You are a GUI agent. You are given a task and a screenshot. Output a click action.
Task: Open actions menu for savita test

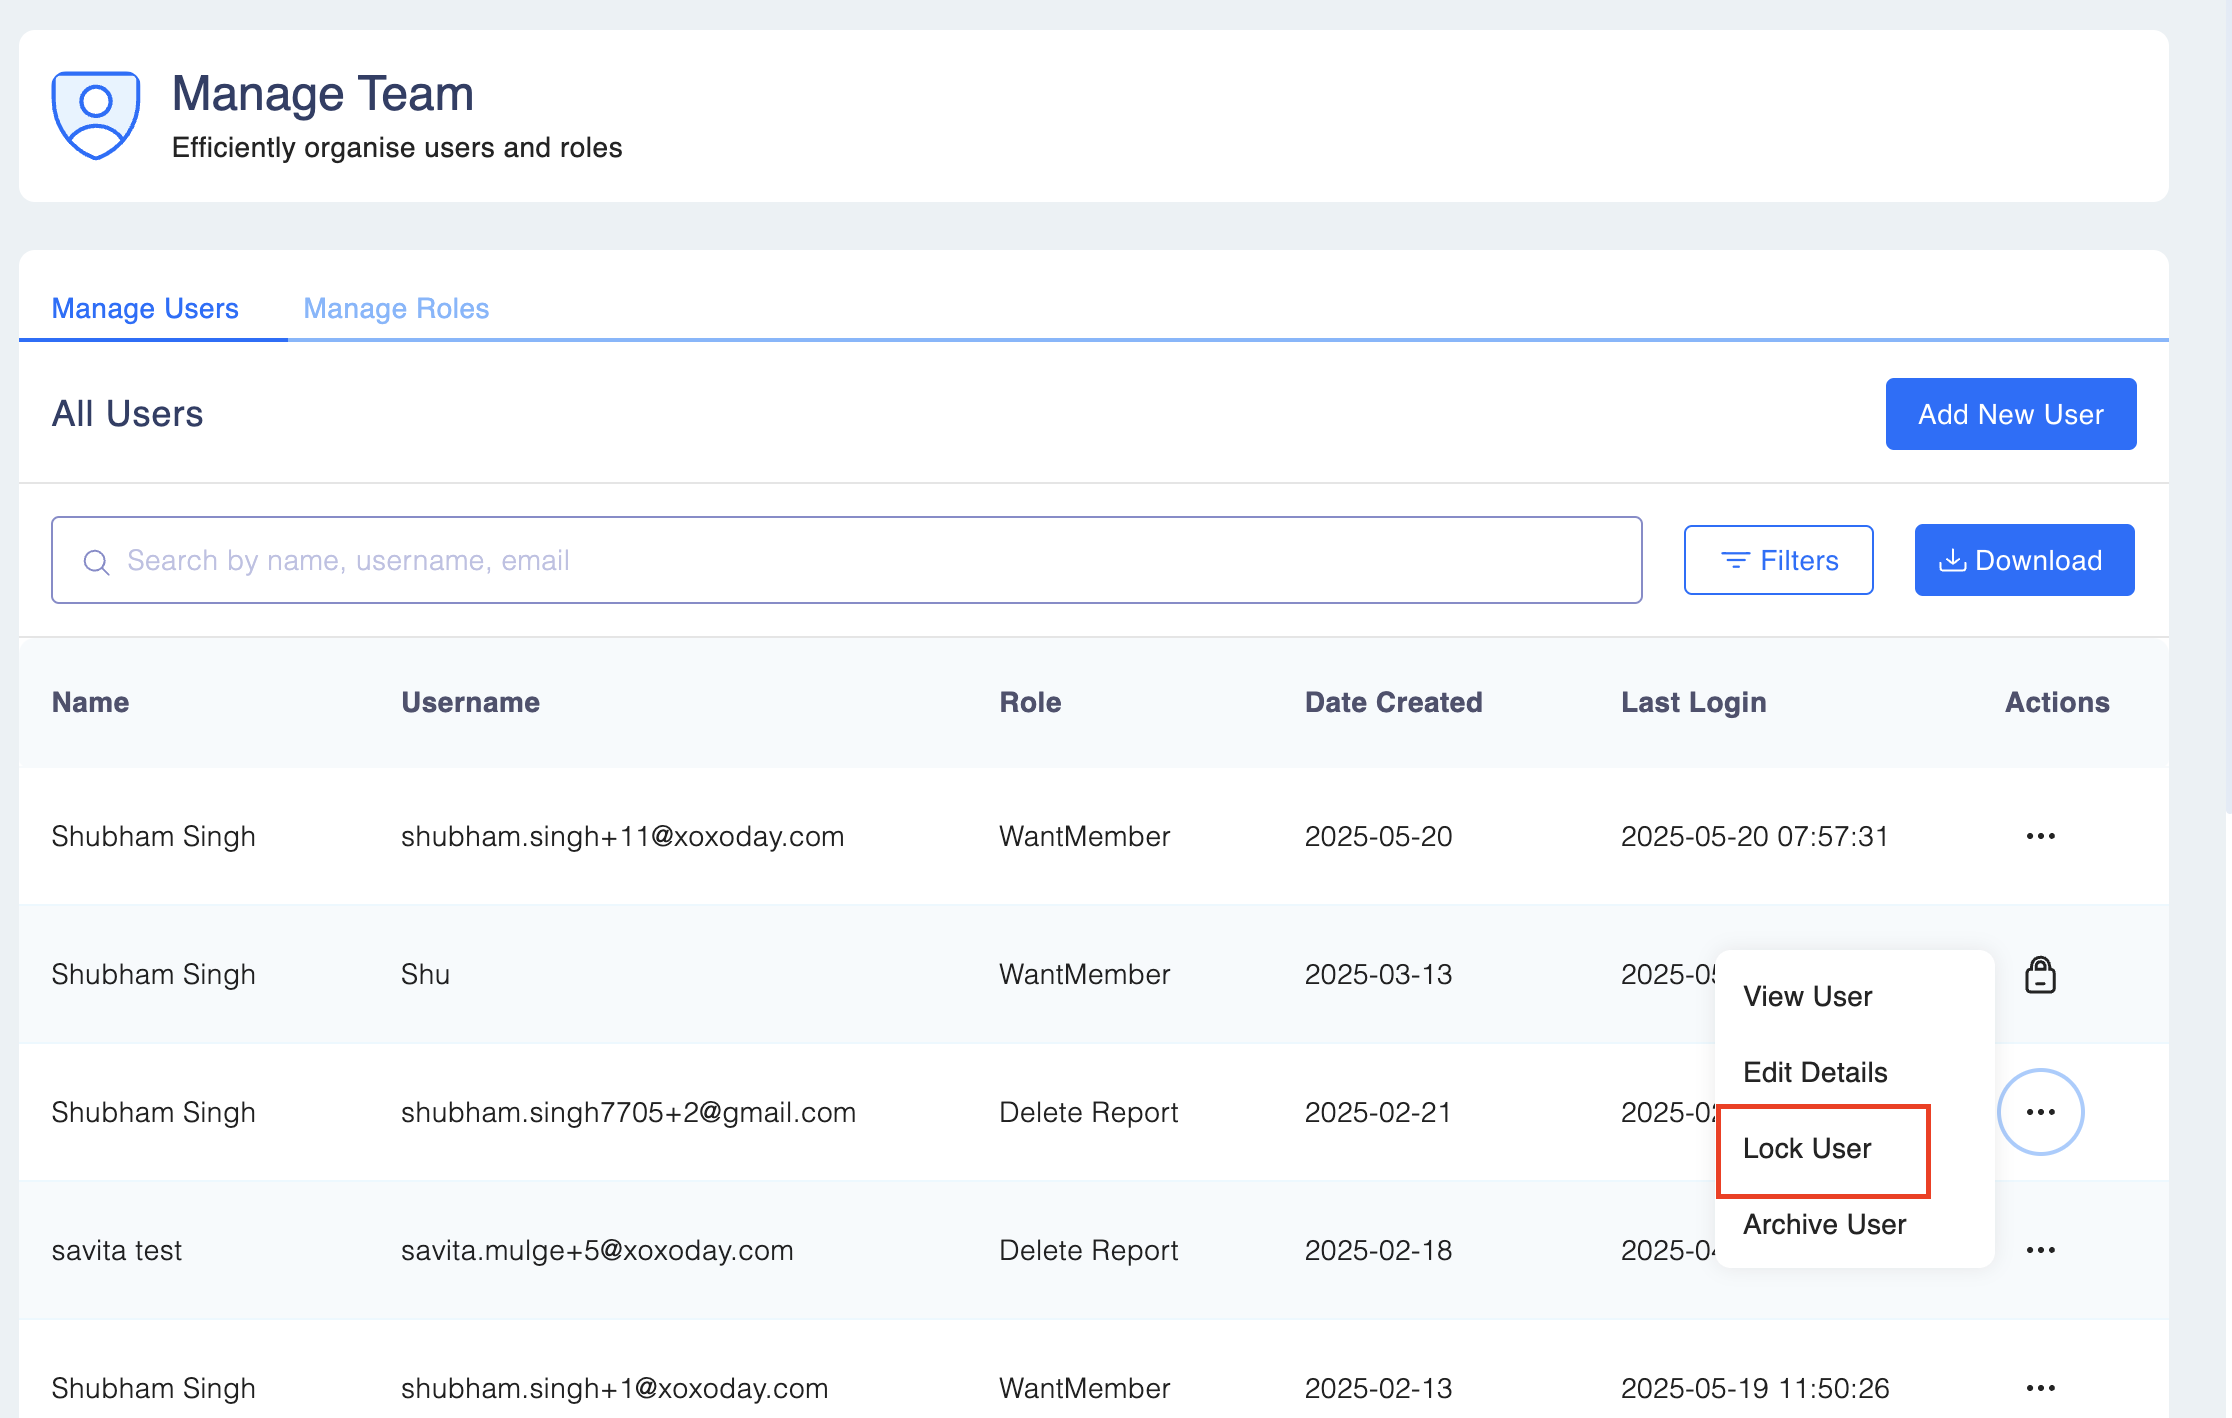2040,1250
